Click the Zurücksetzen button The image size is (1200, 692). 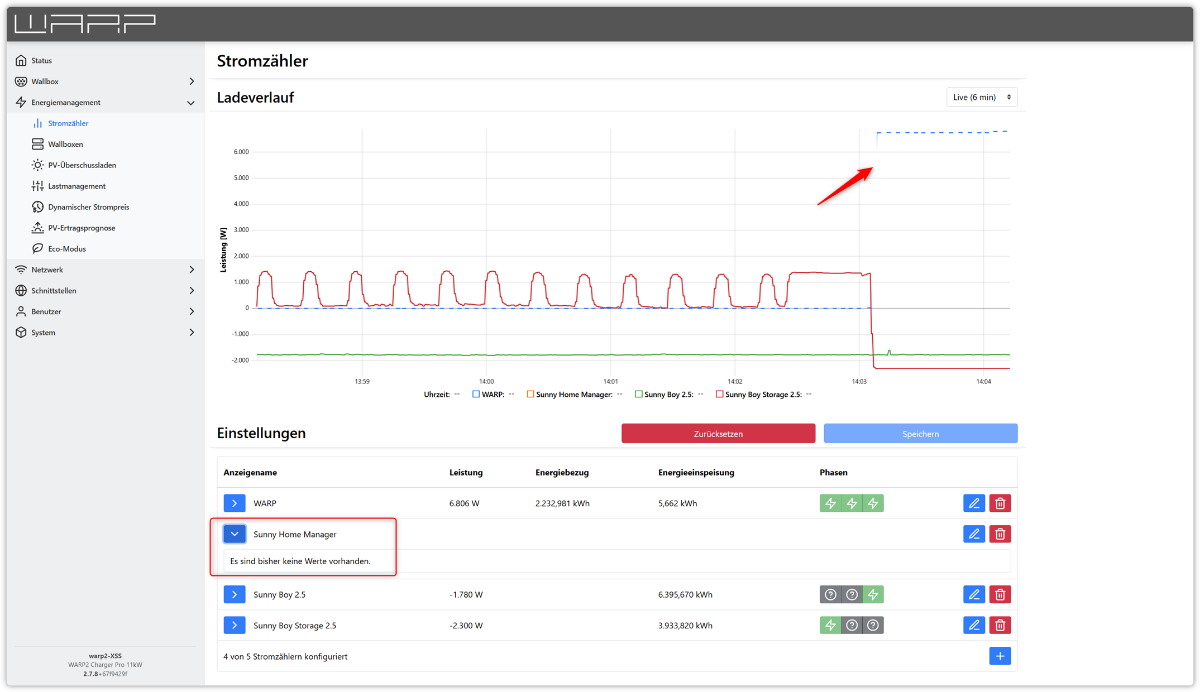(718, 433)
